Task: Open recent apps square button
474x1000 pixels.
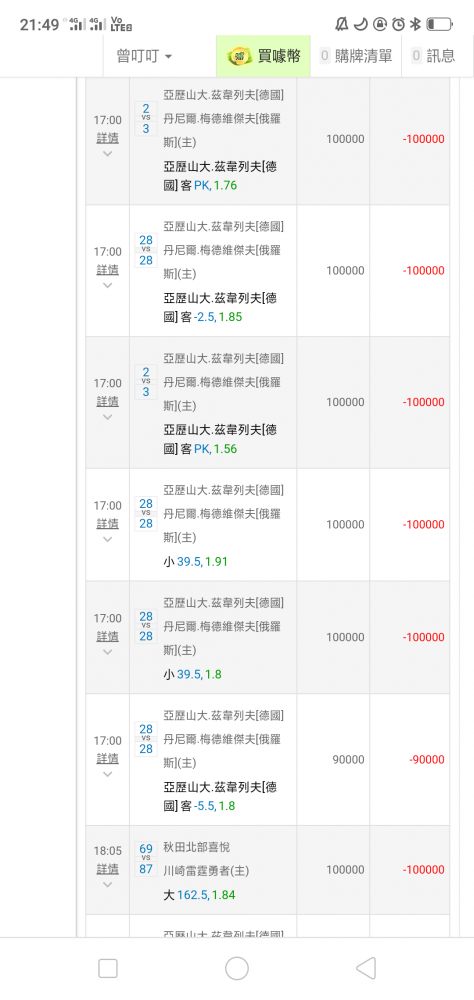Action: click(108, 968)
